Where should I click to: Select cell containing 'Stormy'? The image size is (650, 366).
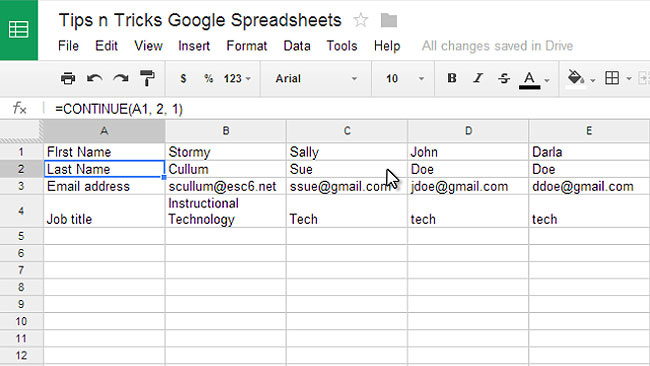click(226, 152)
